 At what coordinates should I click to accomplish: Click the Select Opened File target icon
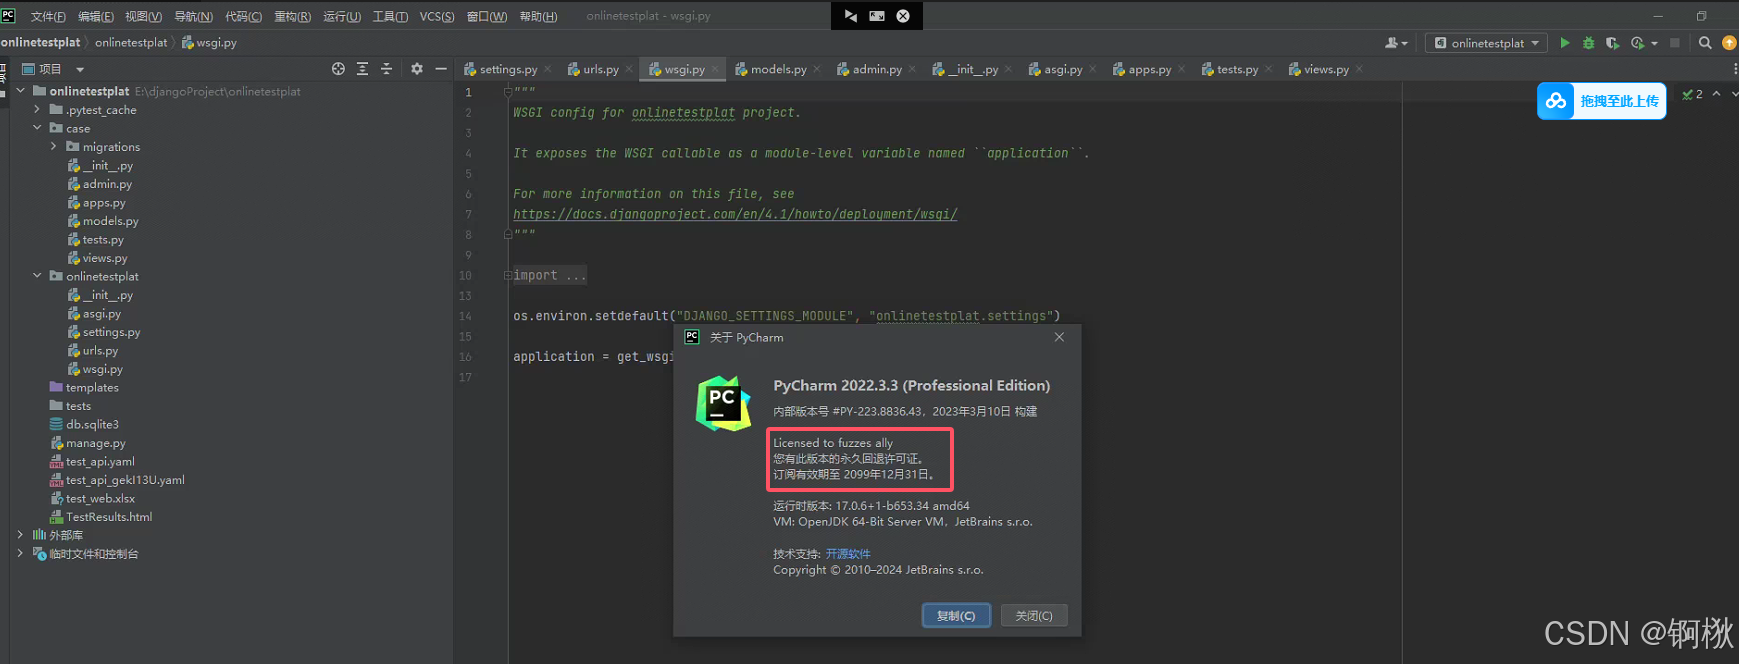click(338, 69)
